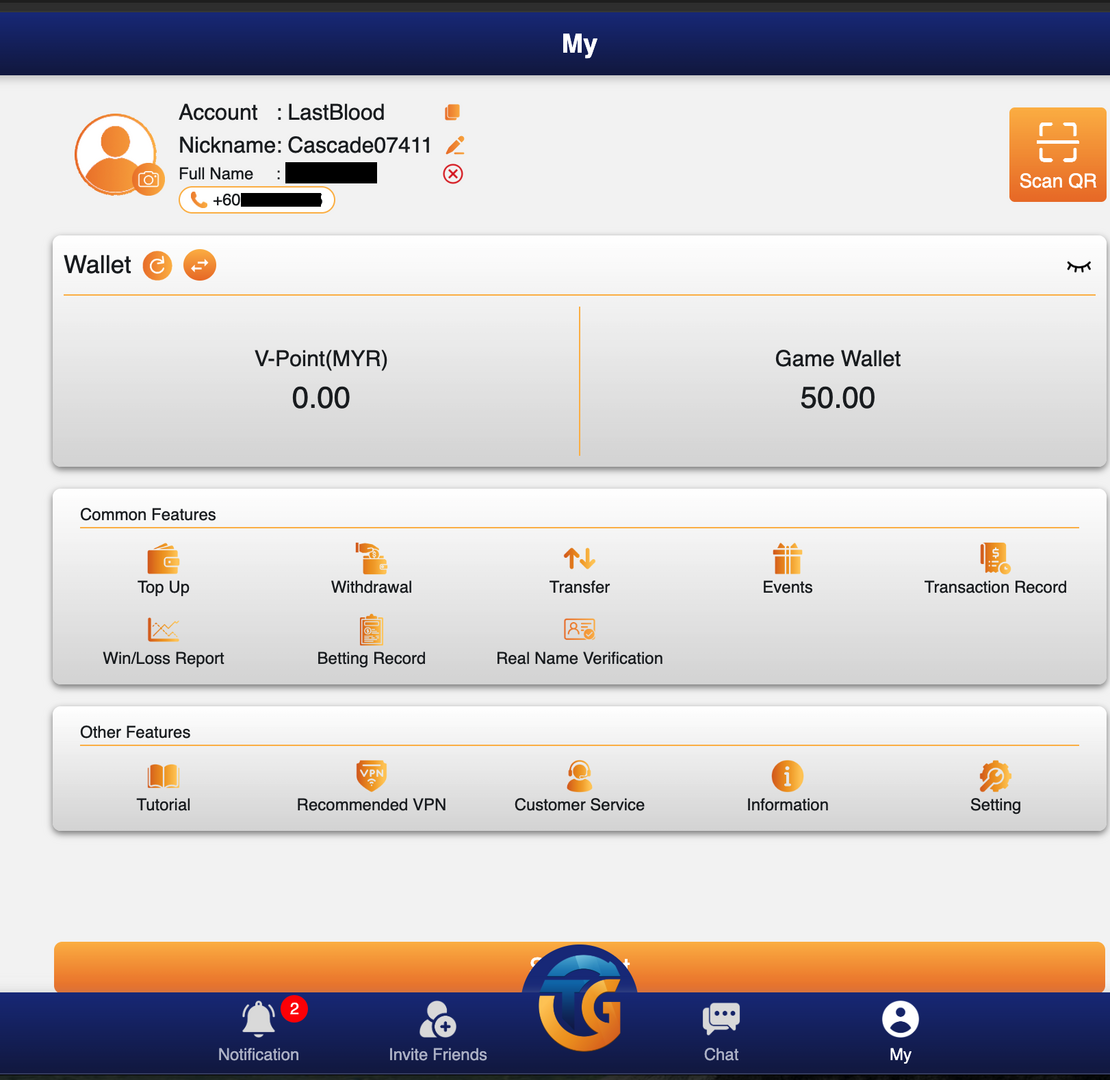Open the Recommended VPN page
Screen dimensions: 1110x1080
coord(371,787)
